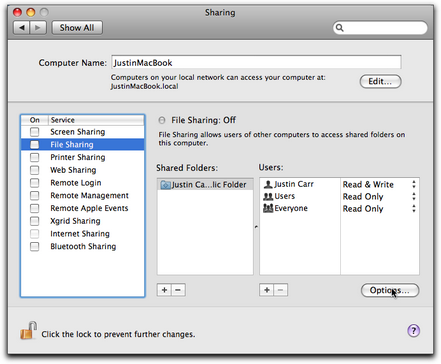Minimize the Sharing window with yellow button

point(31,13)
